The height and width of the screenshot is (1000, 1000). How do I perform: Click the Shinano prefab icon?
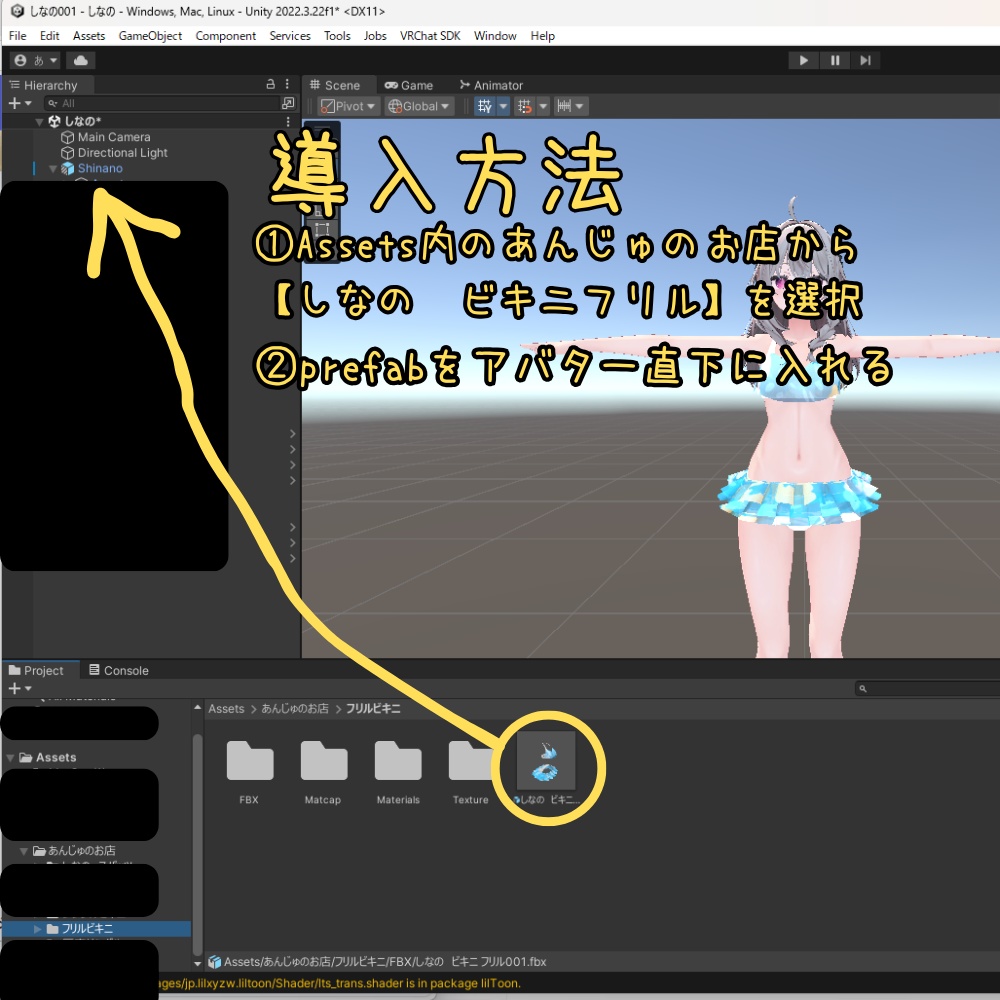point(68,168)
